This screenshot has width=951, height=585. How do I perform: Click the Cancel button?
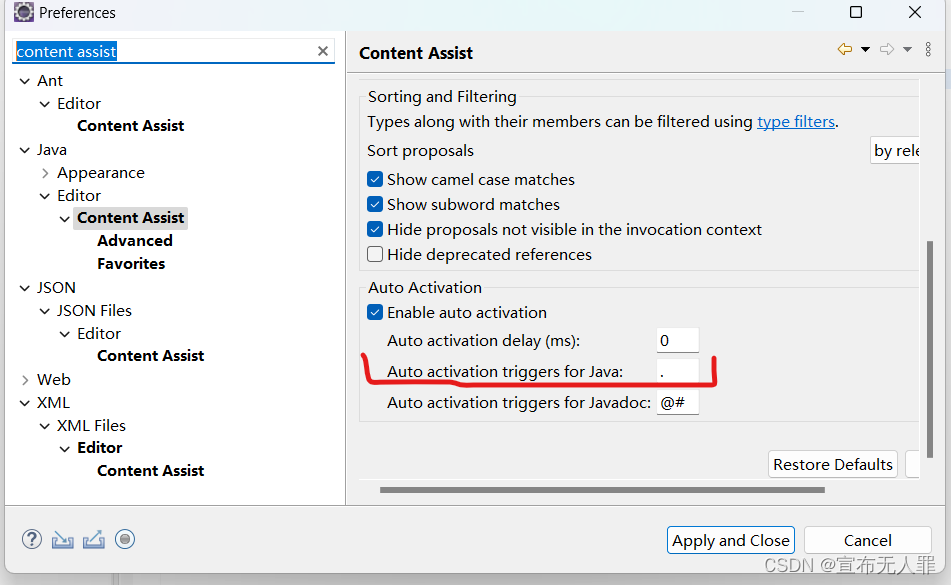click(868, 540)
